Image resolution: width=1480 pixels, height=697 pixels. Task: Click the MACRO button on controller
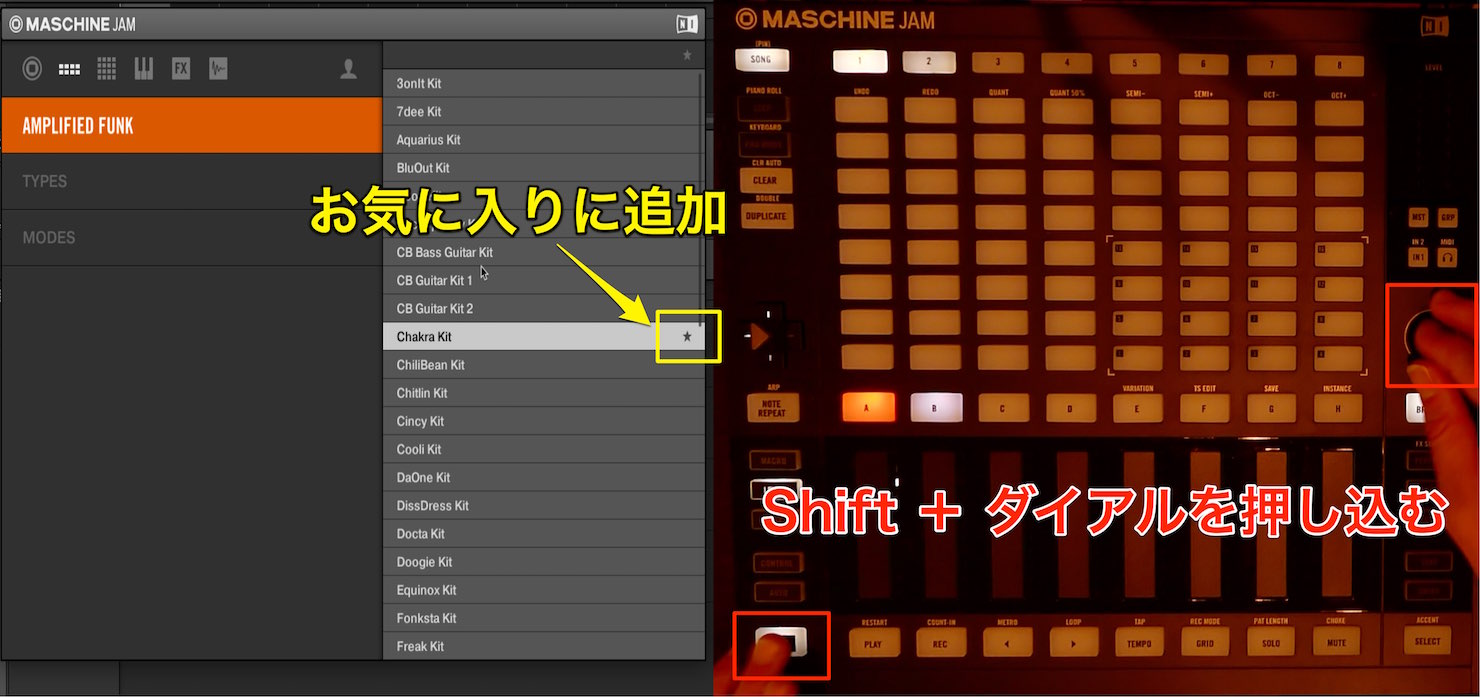(774, 461)
